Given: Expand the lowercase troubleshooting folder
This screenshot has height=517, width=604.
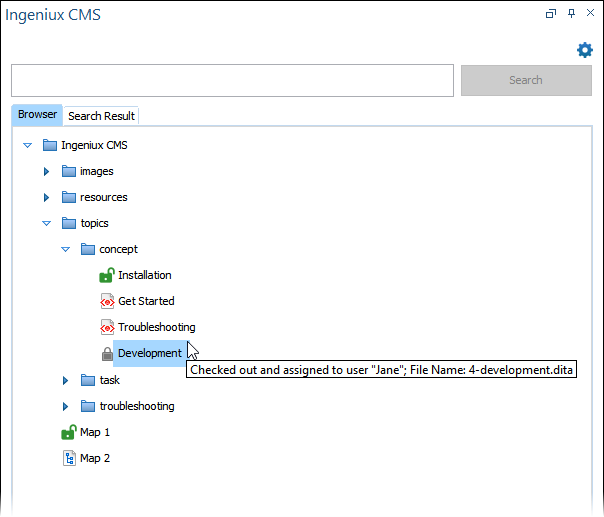Looking at the screenshot, I should tap(65, 406).
